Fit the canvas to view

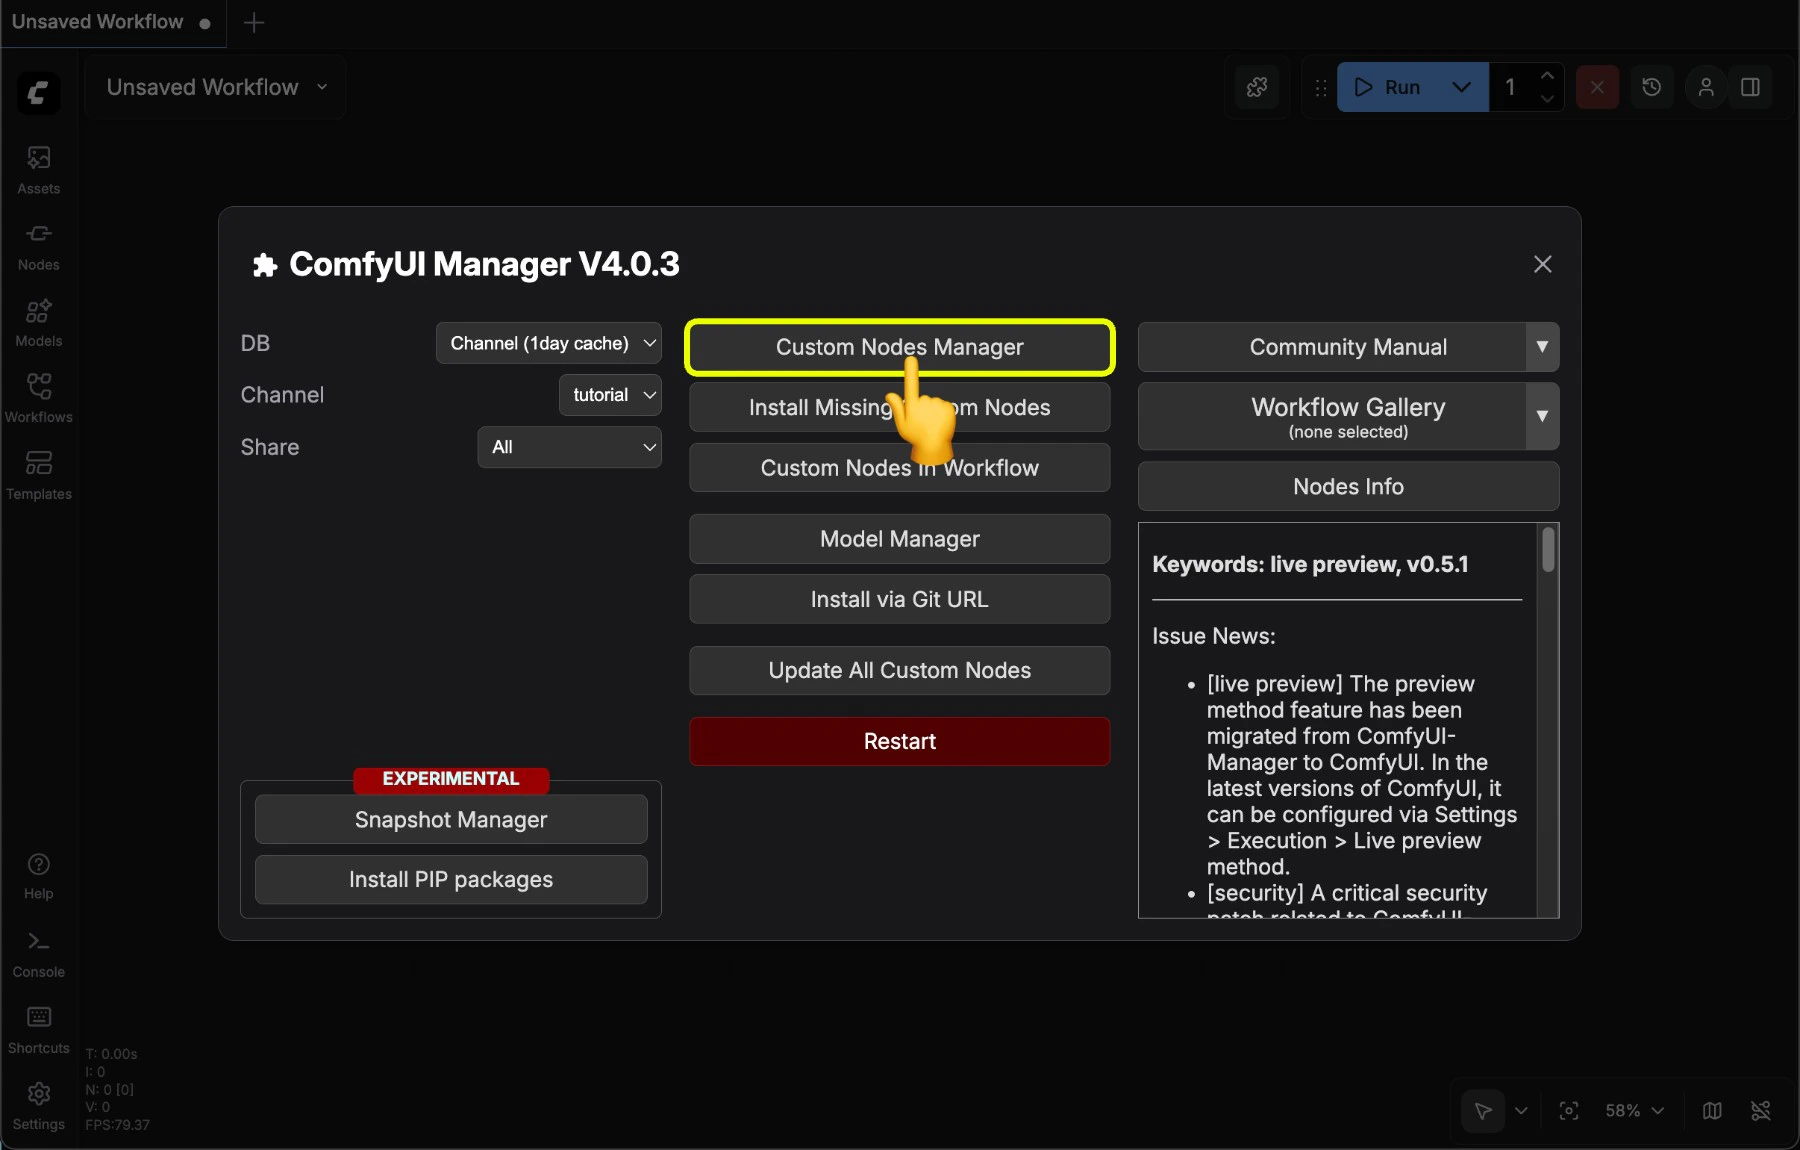tap(1568, 1111)
